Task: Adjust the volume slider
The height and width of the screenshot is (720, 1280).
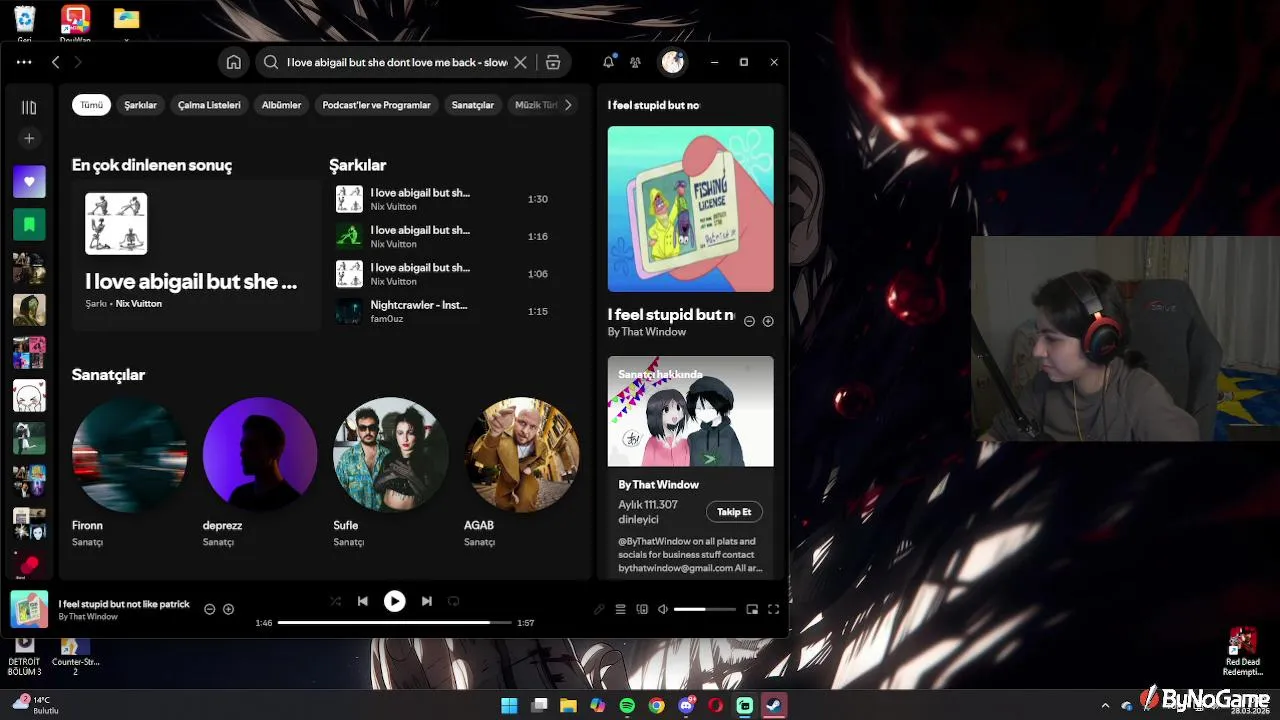Action: [704, 609]
